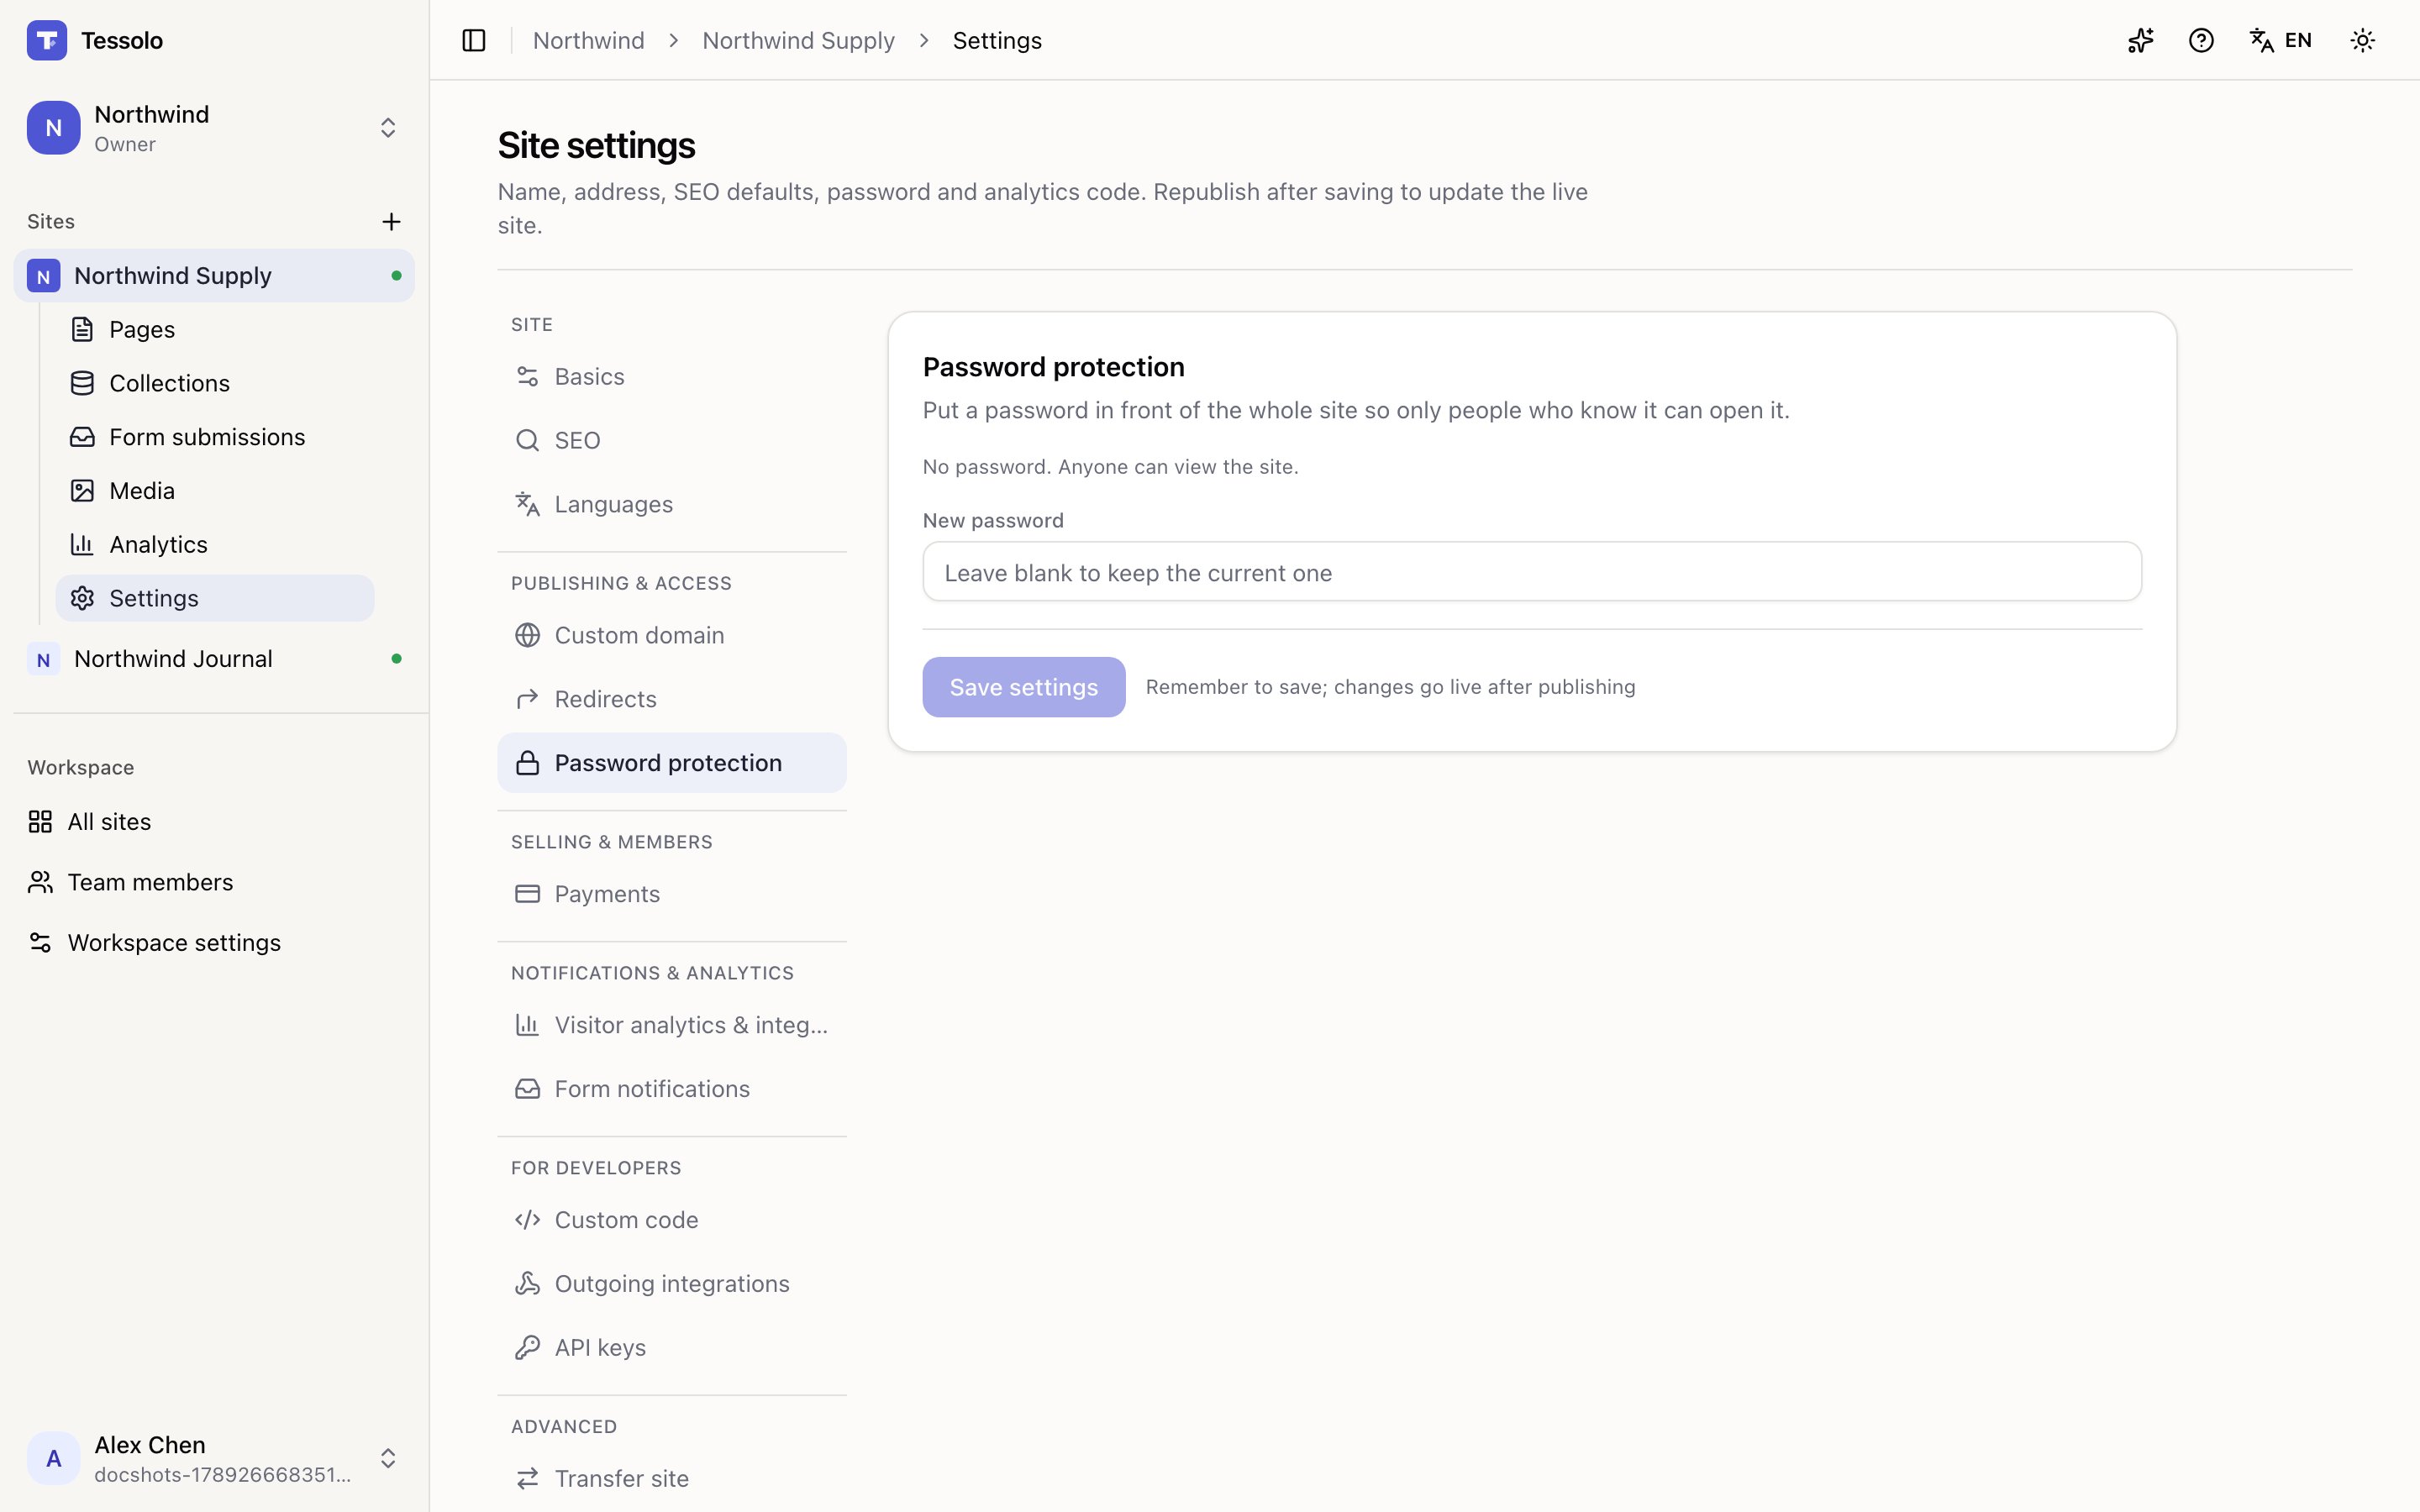The image size is (2420, 1512).
Task: Open Team members
Action: click(x=214, y=882)
